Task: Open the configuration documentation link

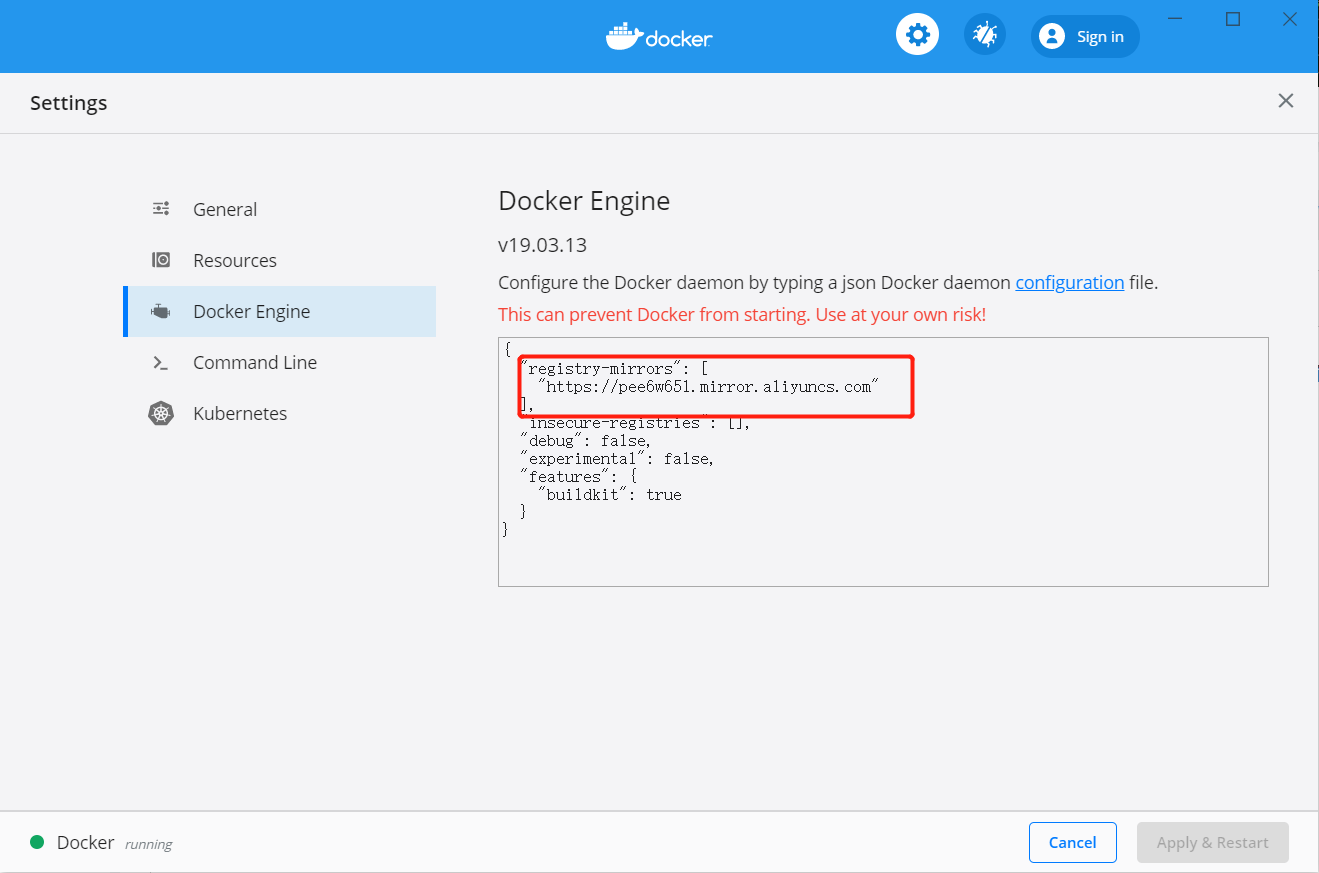Action: pyautogui.click(x=1070, y=283)
